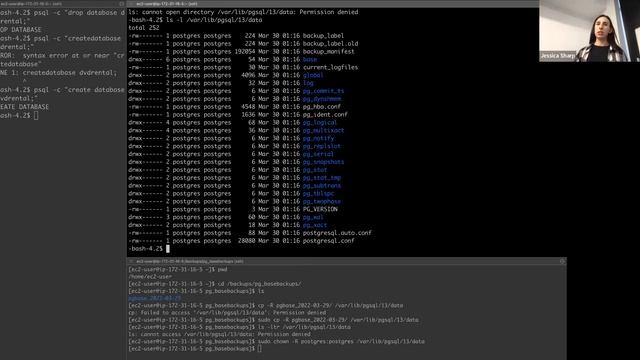
Task: Click the postgresql.conf file name
Action: click(329, 241)
